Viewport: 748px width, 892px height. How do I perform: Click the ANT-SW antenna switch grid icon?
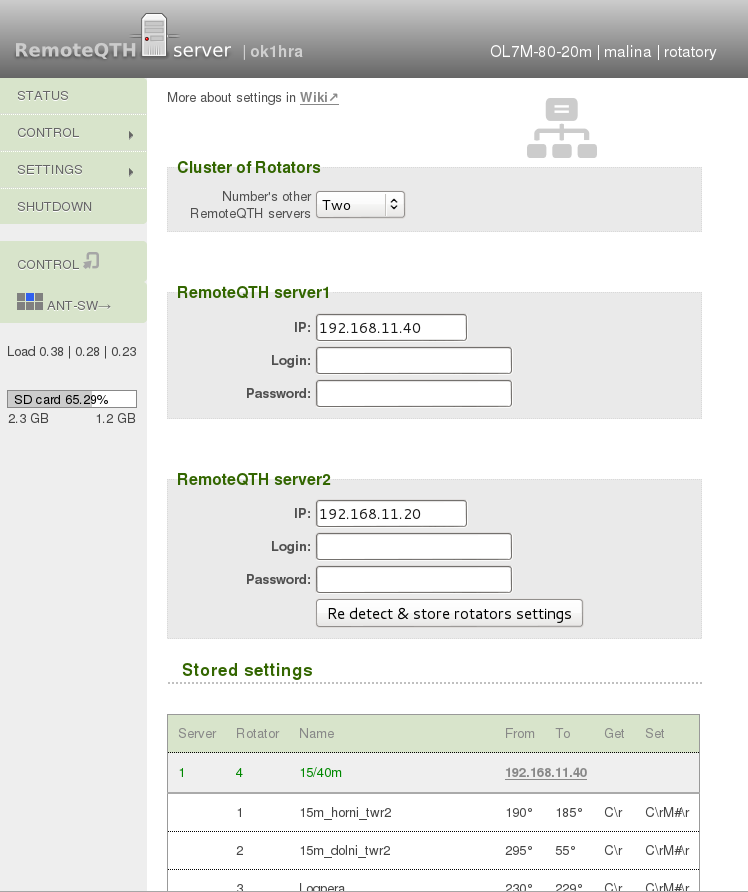(x=30, y=302)
